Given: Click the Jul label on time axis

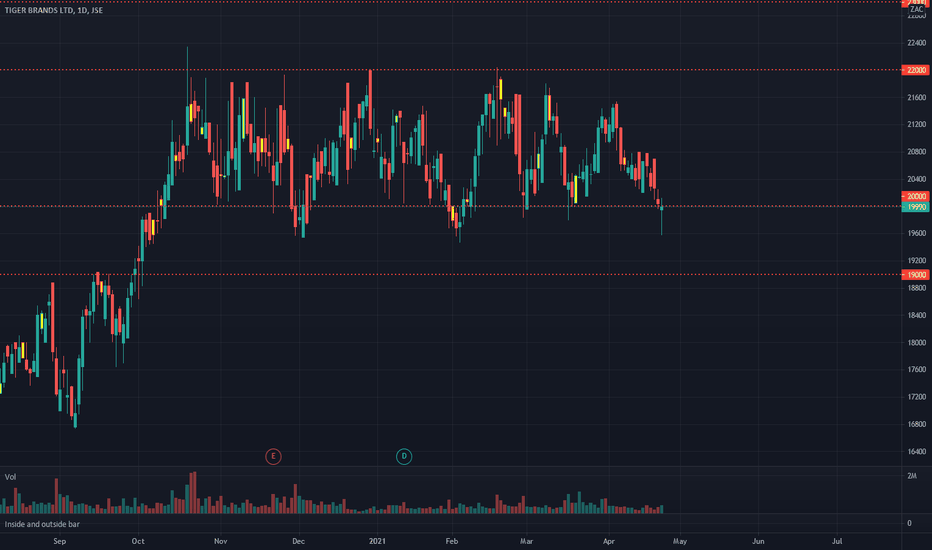Looking at the screenshot, I should coord(837,541).
